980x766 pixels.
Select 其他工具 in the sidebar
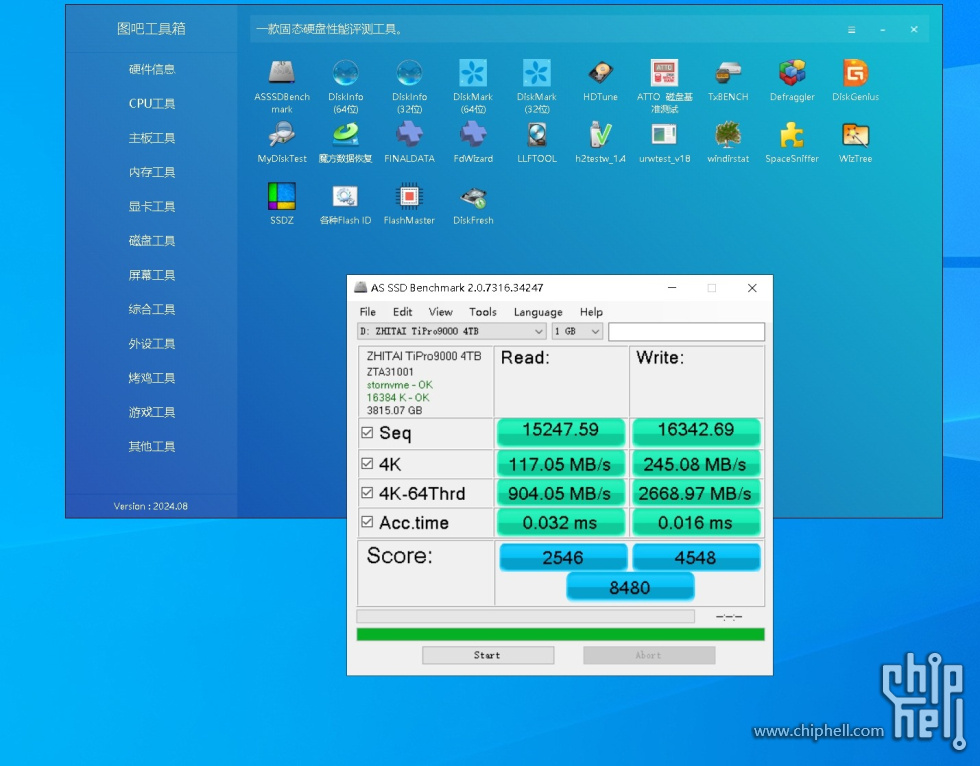point(152,446)
